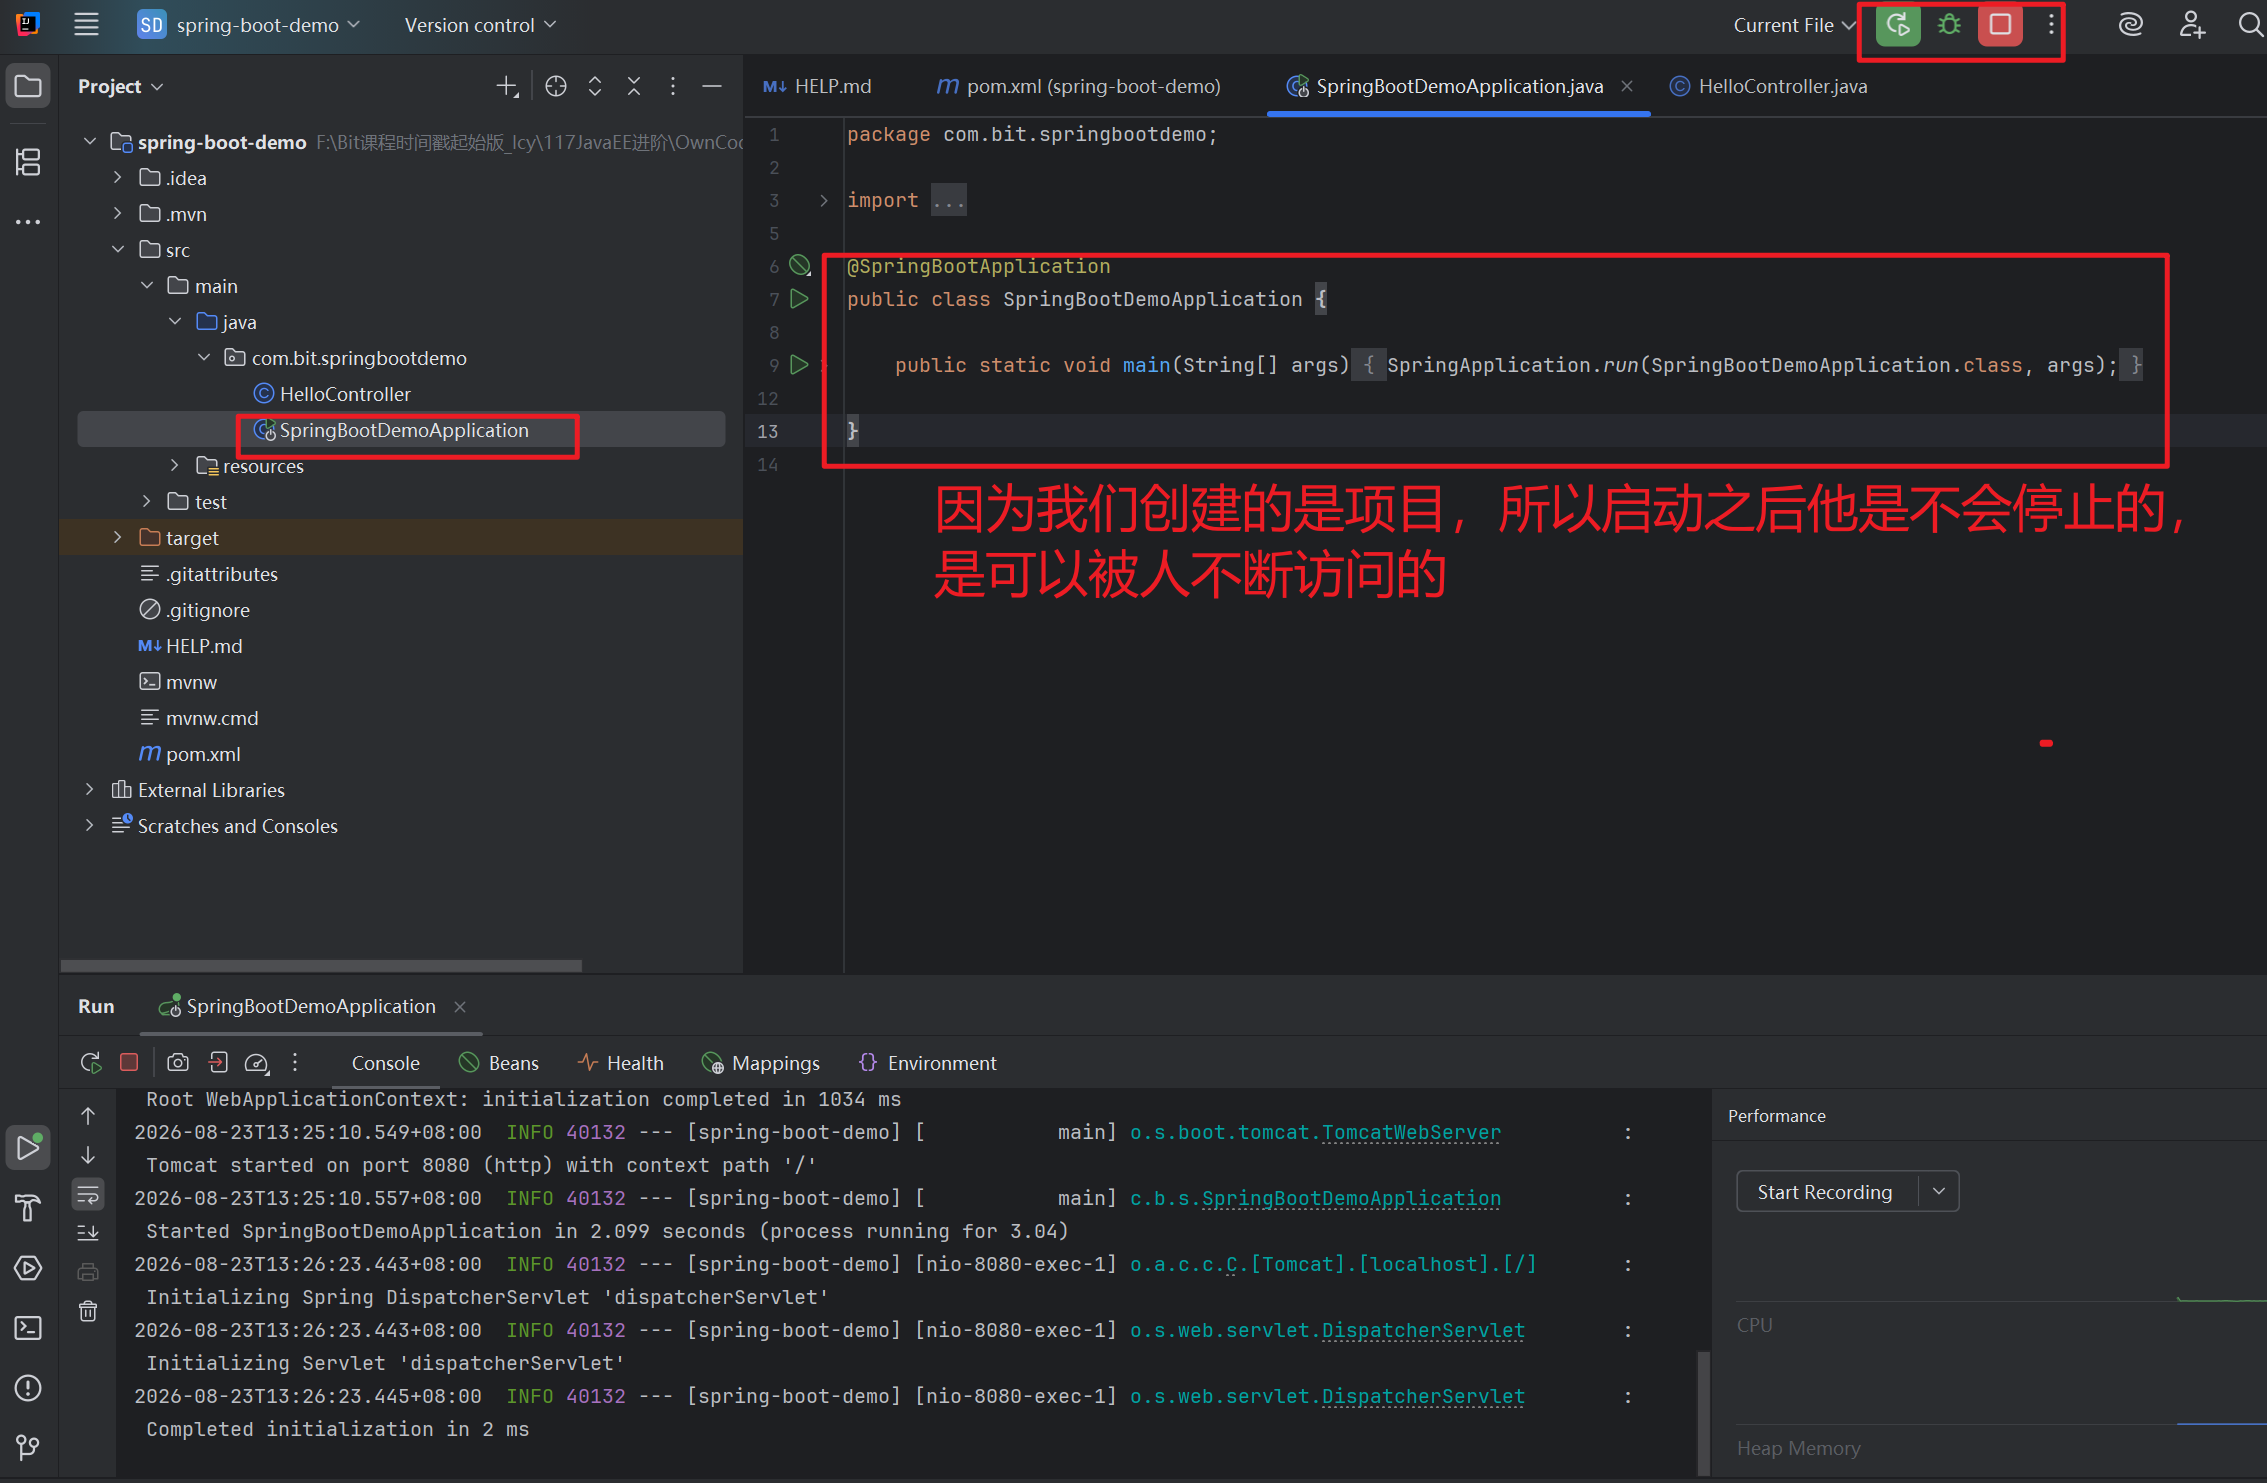Close the SpringBootDemoApplication.java editor tab
This screenshot has height=1483, width=2267.
pos(1627,86)
